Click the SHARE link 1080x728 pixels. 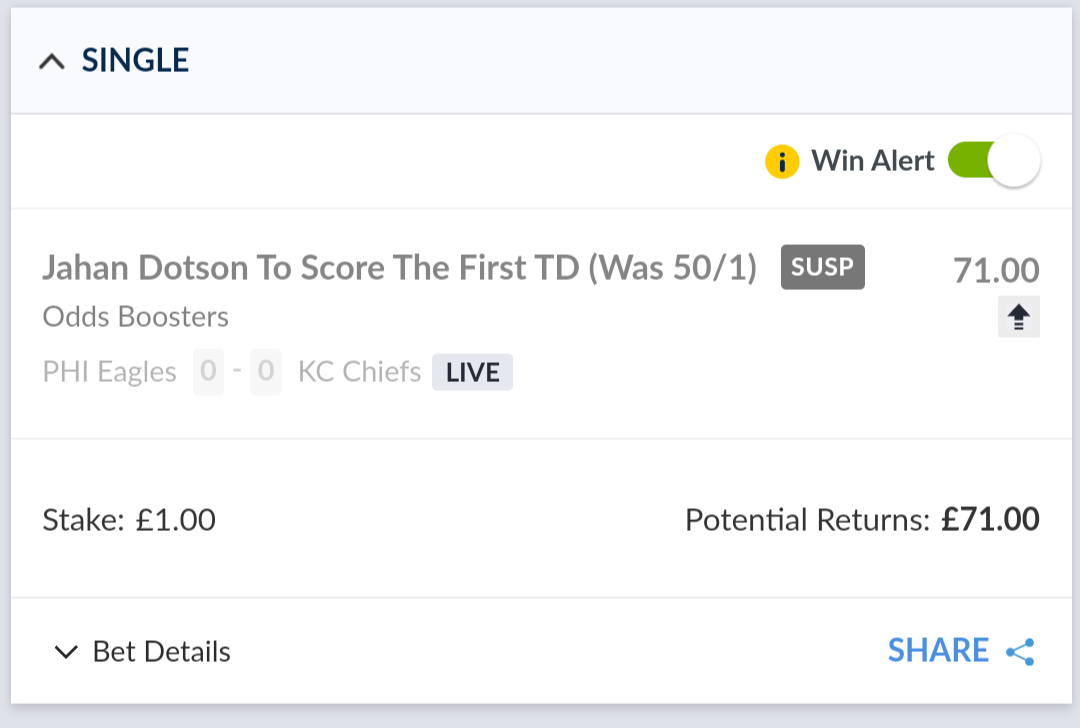pos(938,651)
